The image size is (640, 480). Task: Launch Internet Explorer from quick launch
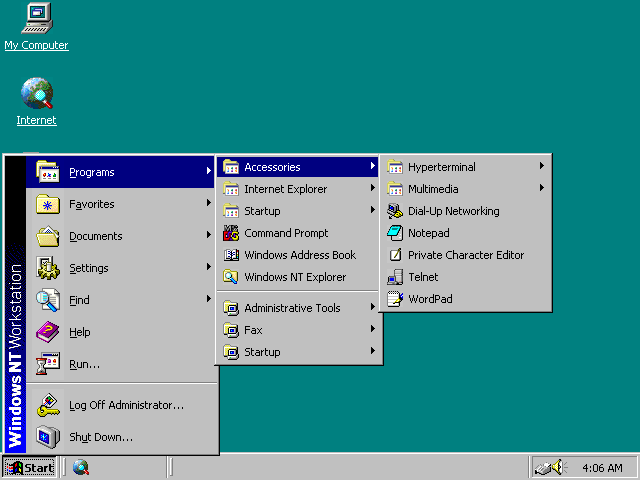pos(81,467)
